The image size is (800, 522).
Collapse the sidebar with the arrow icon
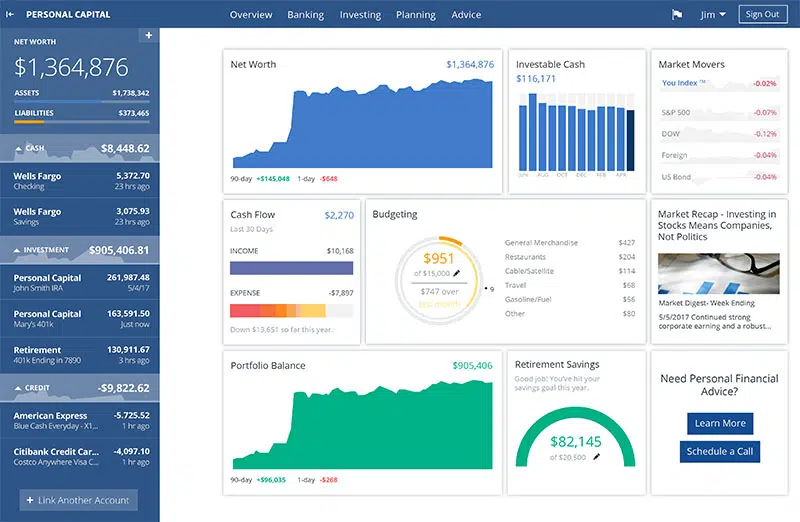12,14
